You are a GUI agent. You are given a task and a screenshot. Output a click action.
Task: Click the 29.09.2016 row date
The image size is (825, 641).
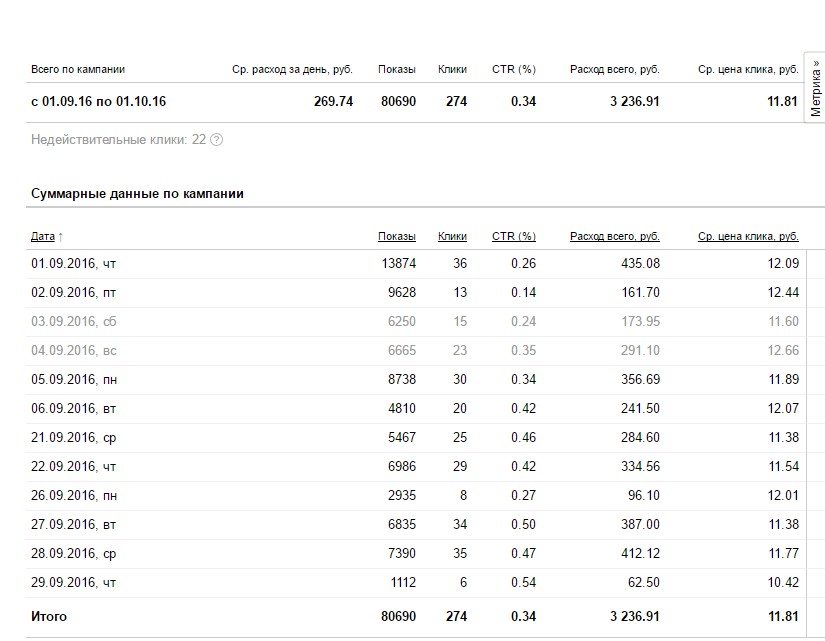pyautogui.click(x=74, y=583)
